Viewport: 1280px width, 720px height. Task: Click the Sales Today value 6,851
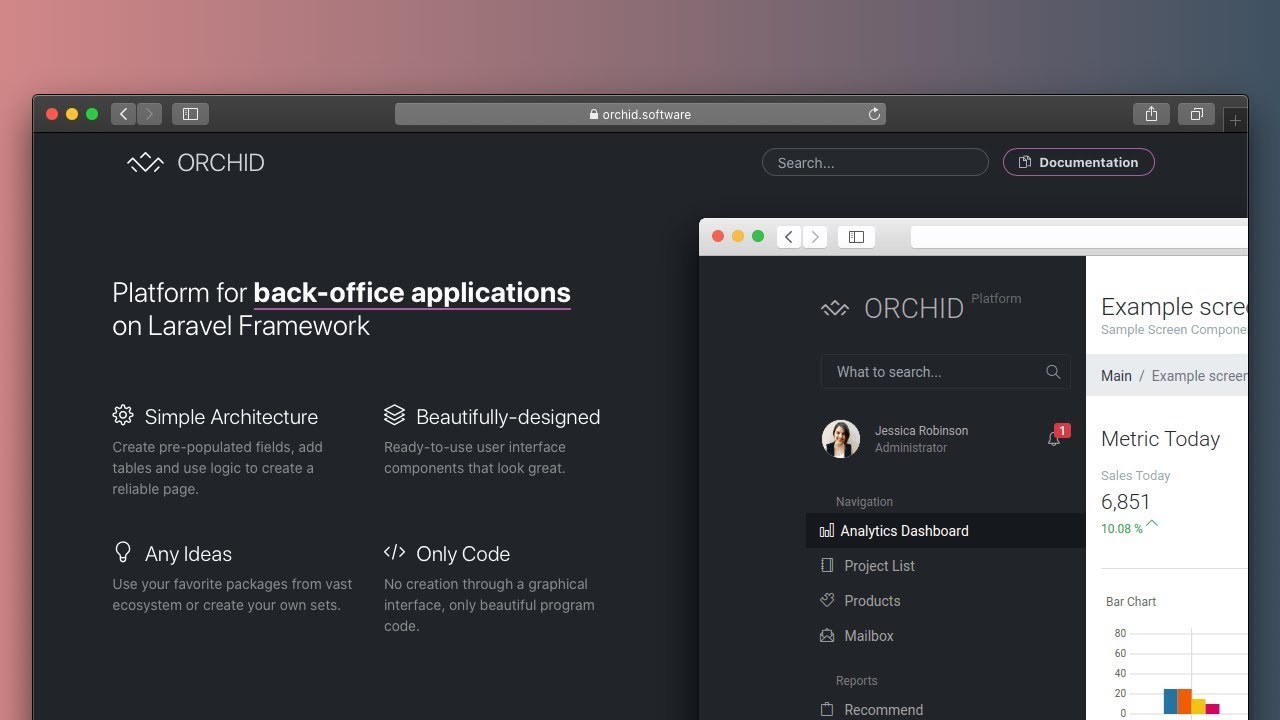coord(1126,502)
